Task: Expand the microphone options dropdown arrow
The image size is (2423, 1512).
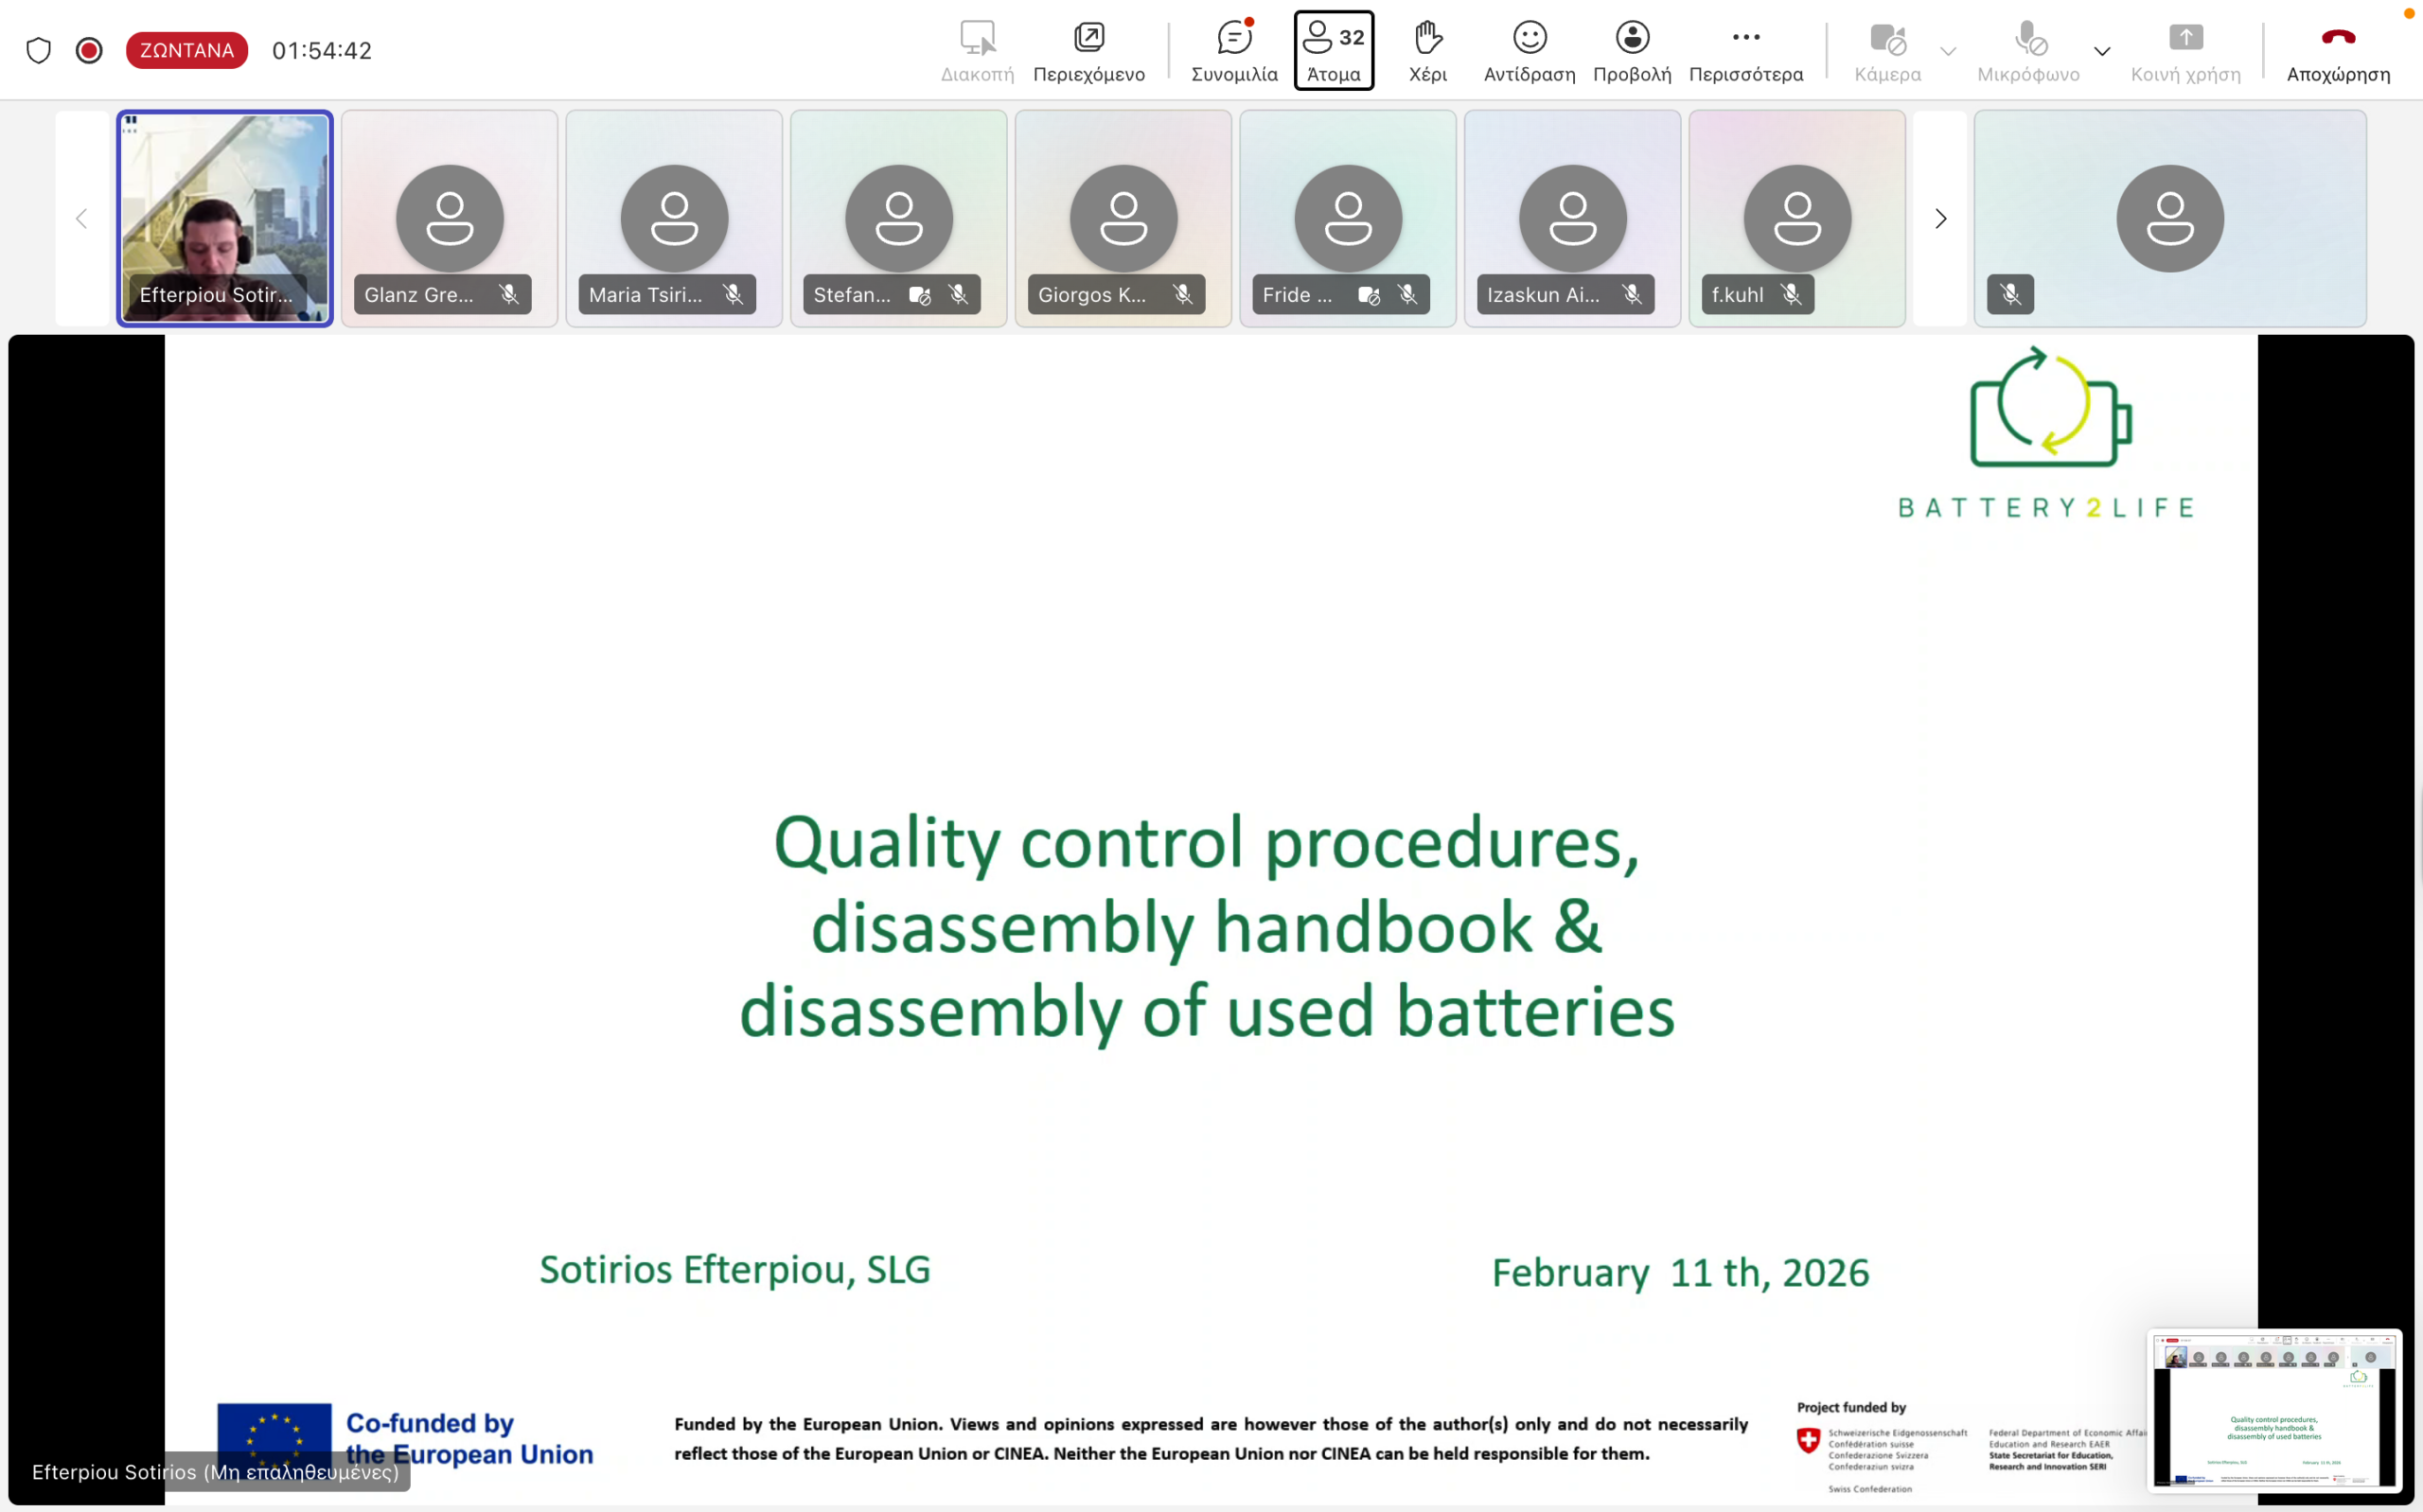Action: (x=2102, y=51)
